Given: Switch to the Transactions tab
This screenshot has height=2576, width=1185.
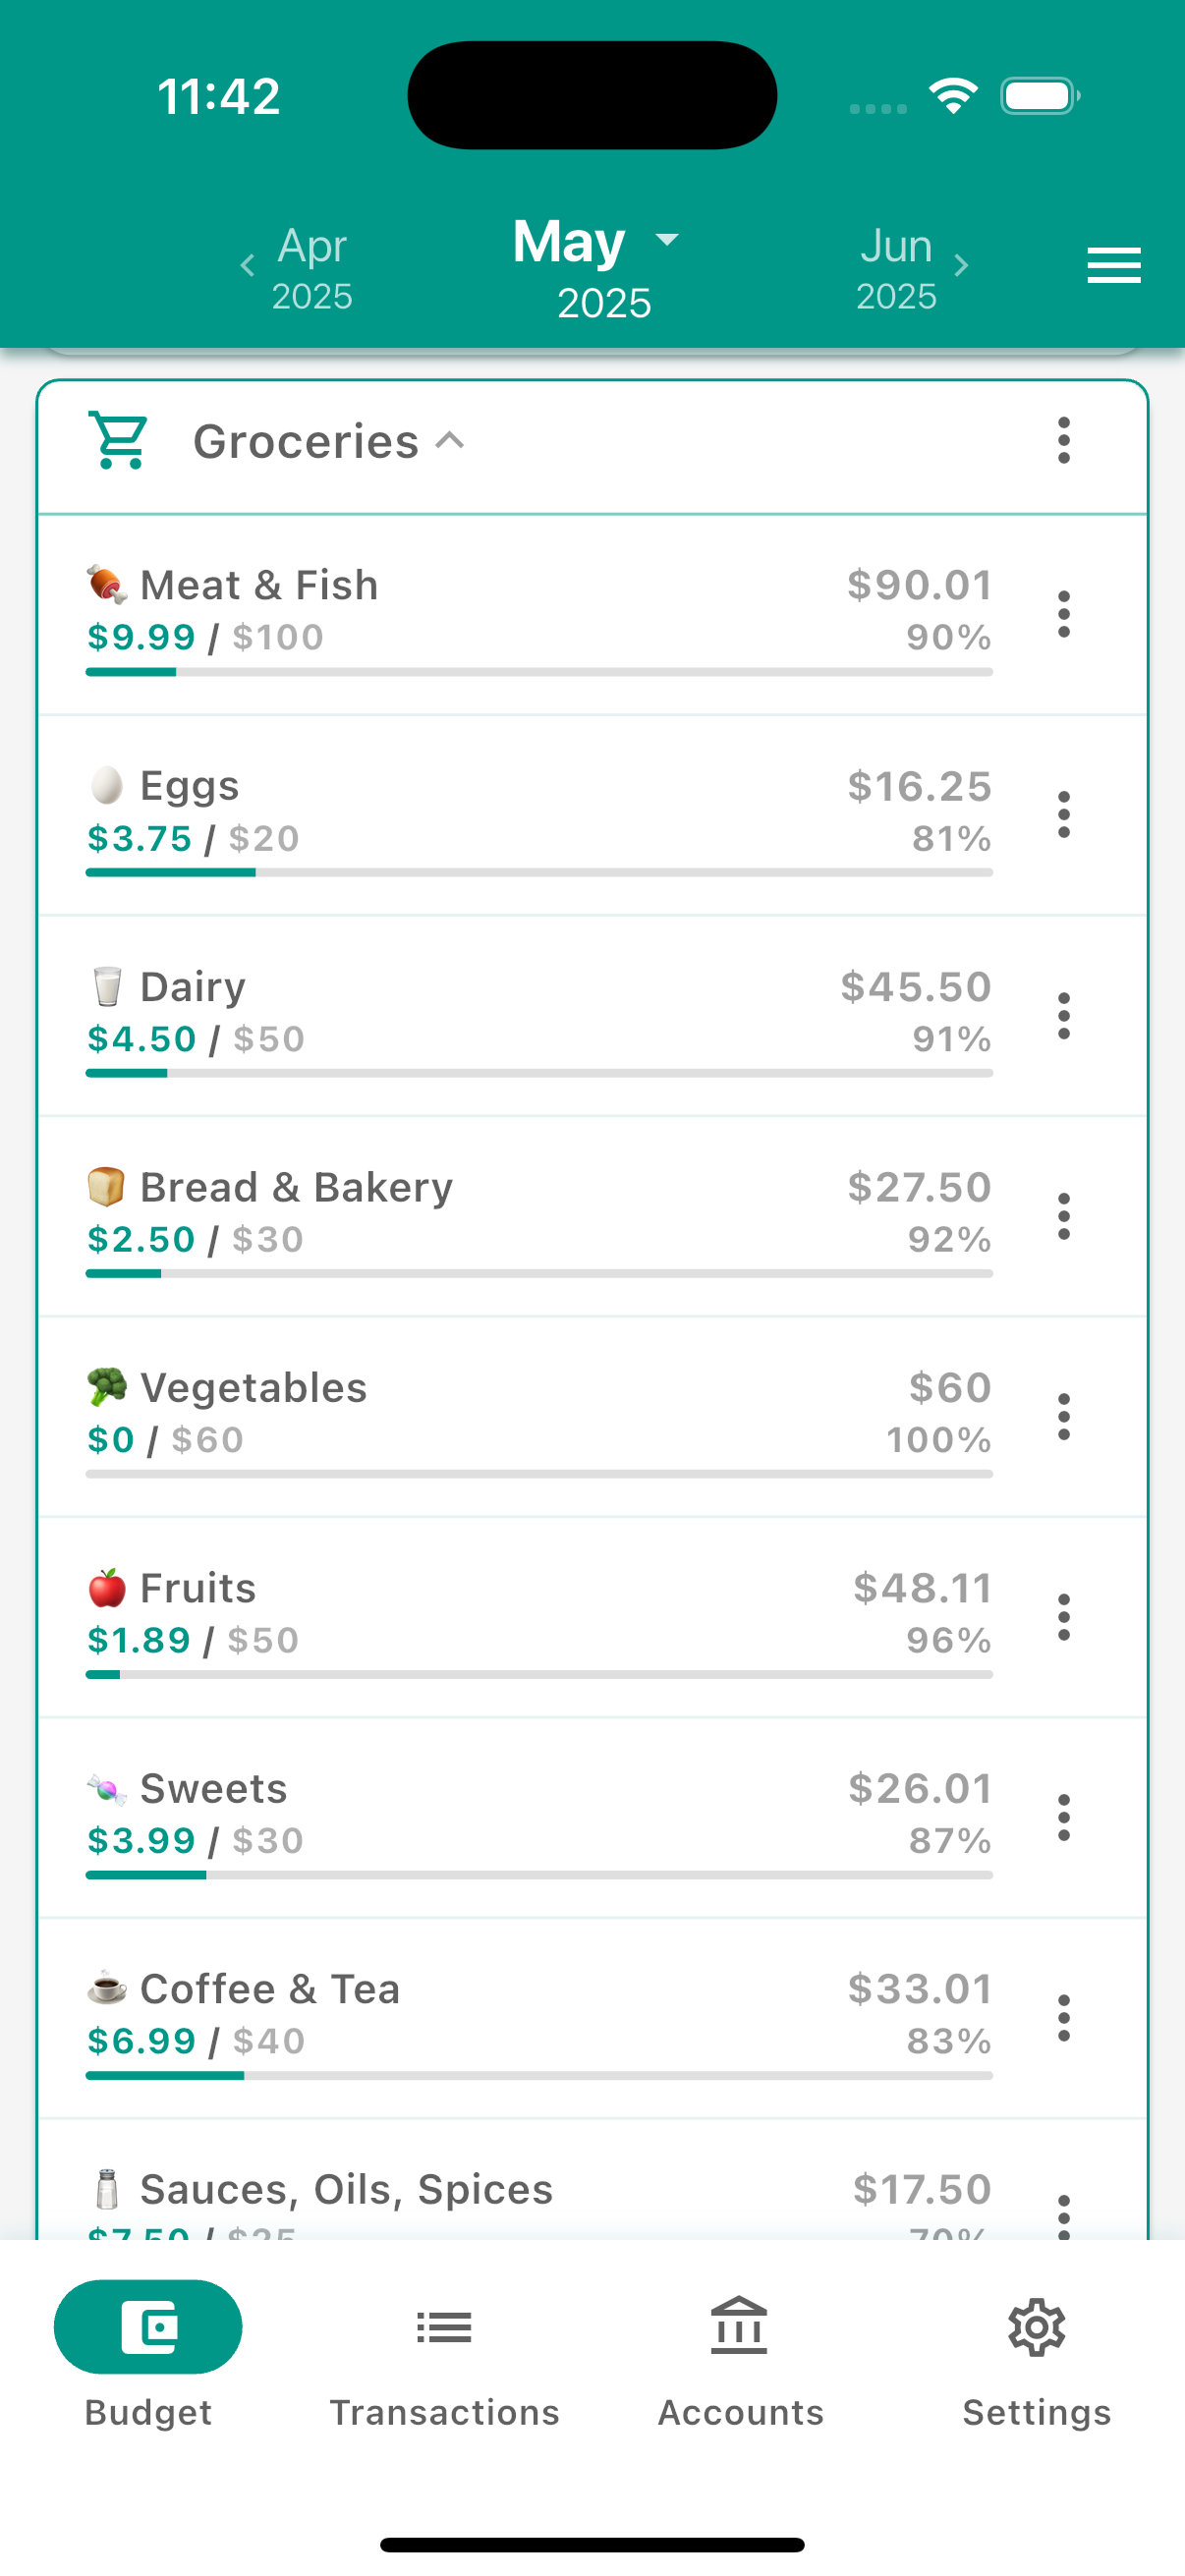Looking at the screenshot, I should click(444, 2356).
